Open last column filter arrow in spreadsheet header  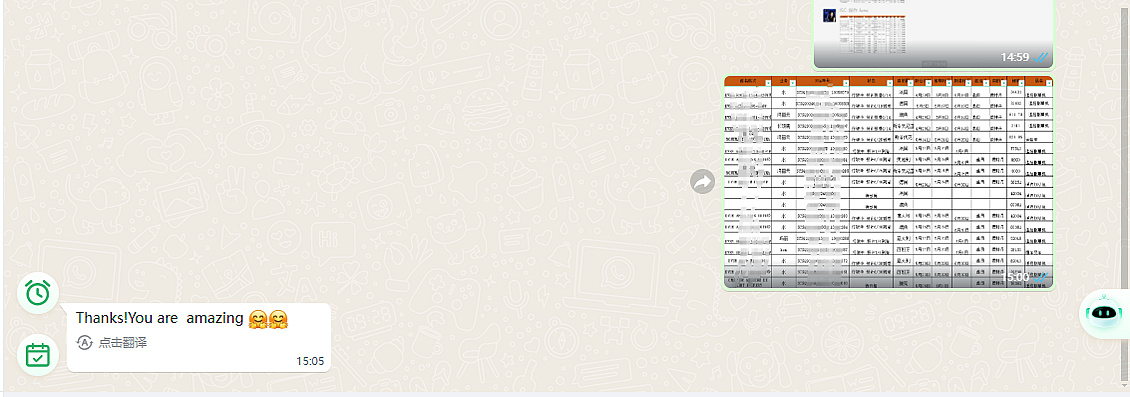click(x=1049, y=84)
